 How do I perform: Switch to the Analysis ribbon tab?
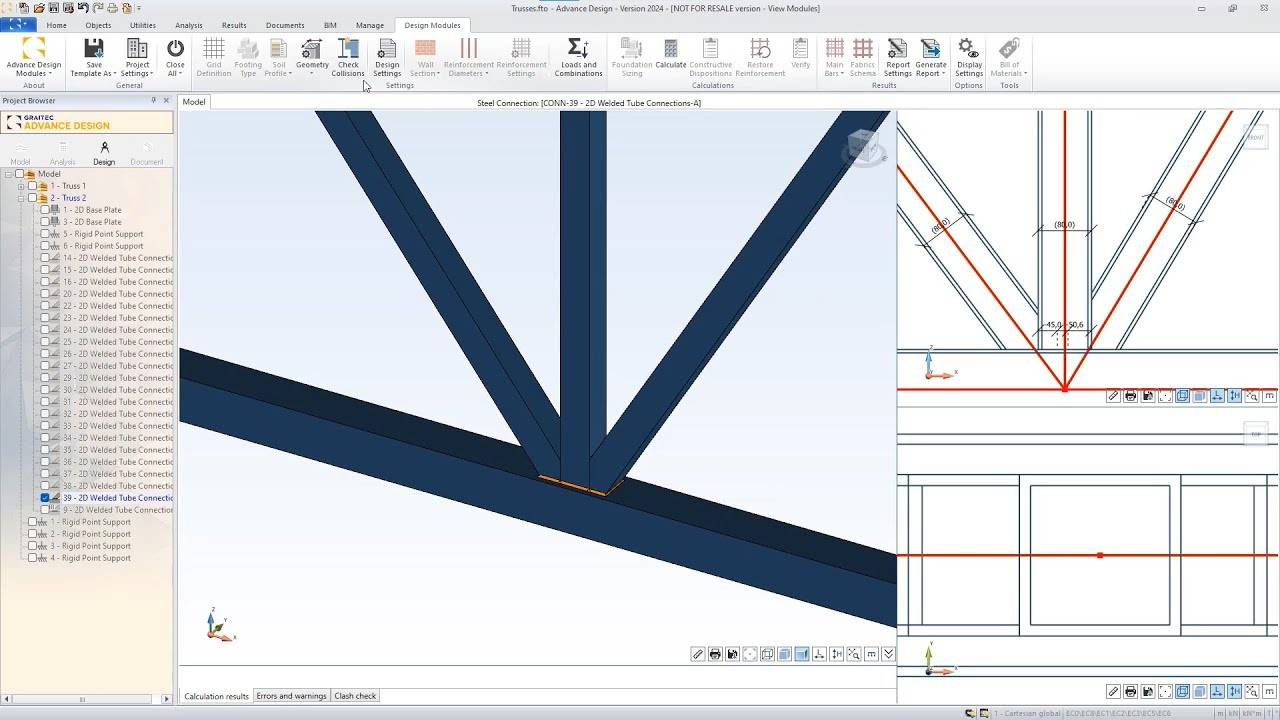188,25
